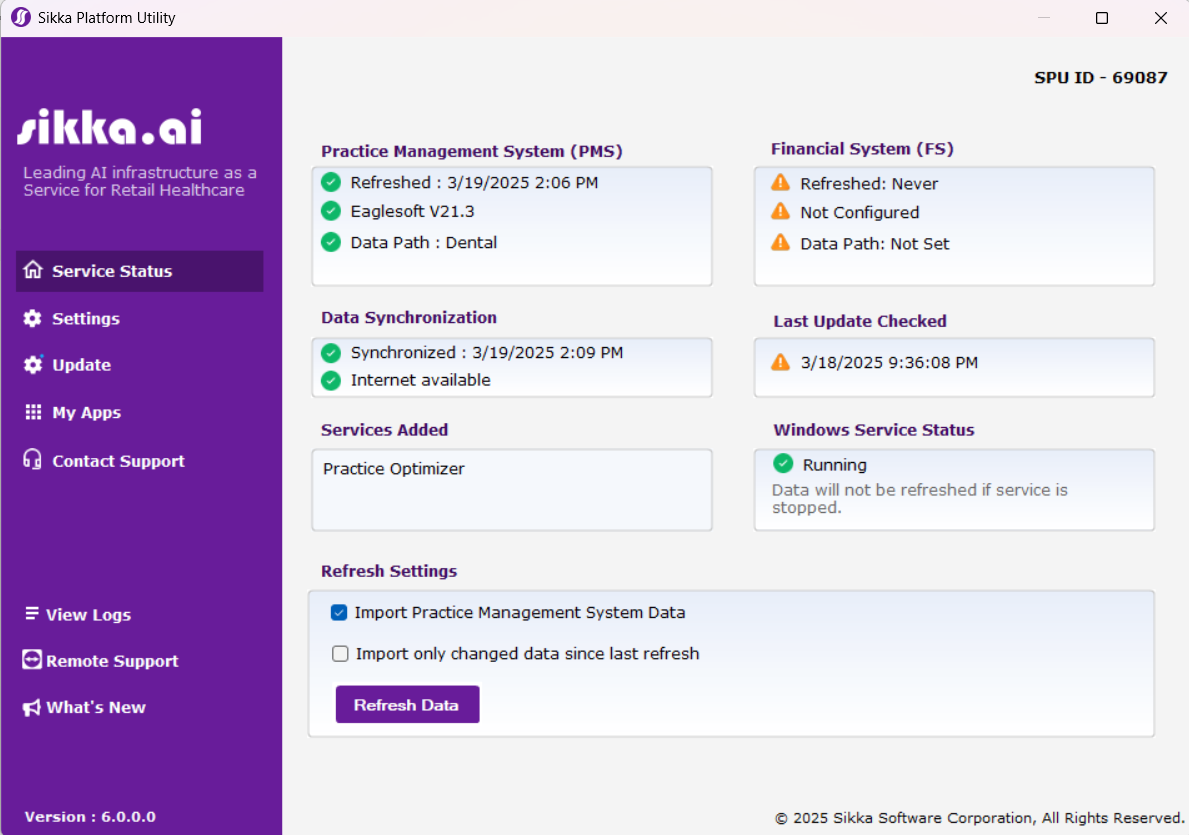Click green check beside Data Path : Dental
Image resolution: width=1189 pixels, height=835 pixels.
[331, 242]
